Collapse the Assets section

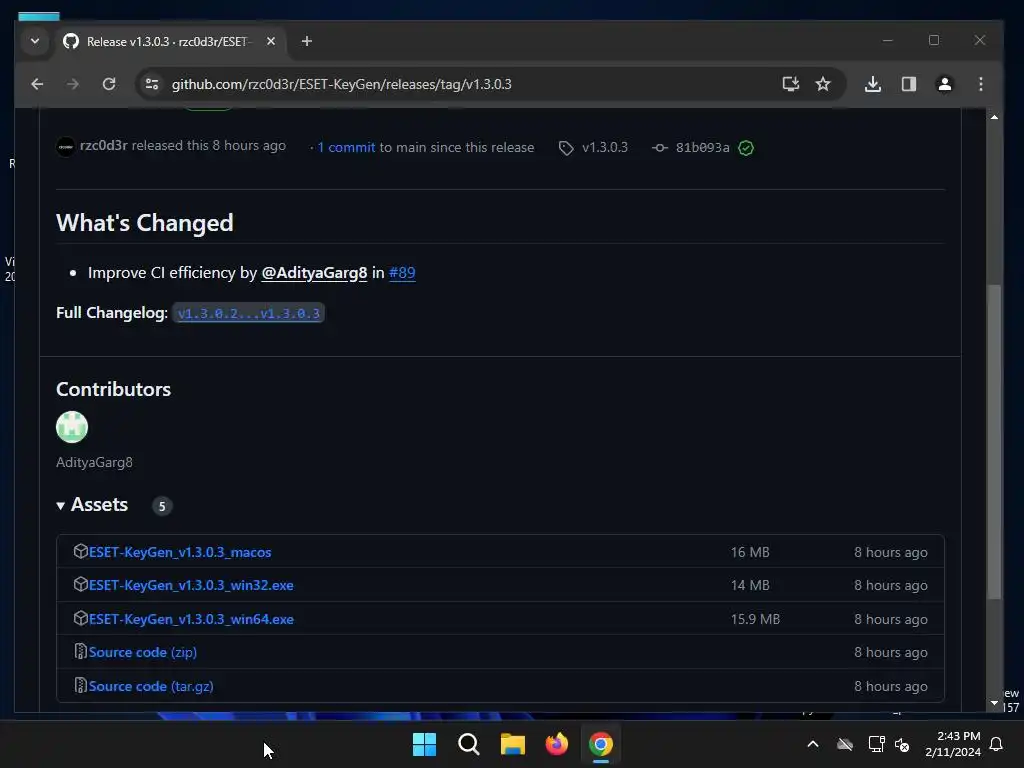point(92,505)
